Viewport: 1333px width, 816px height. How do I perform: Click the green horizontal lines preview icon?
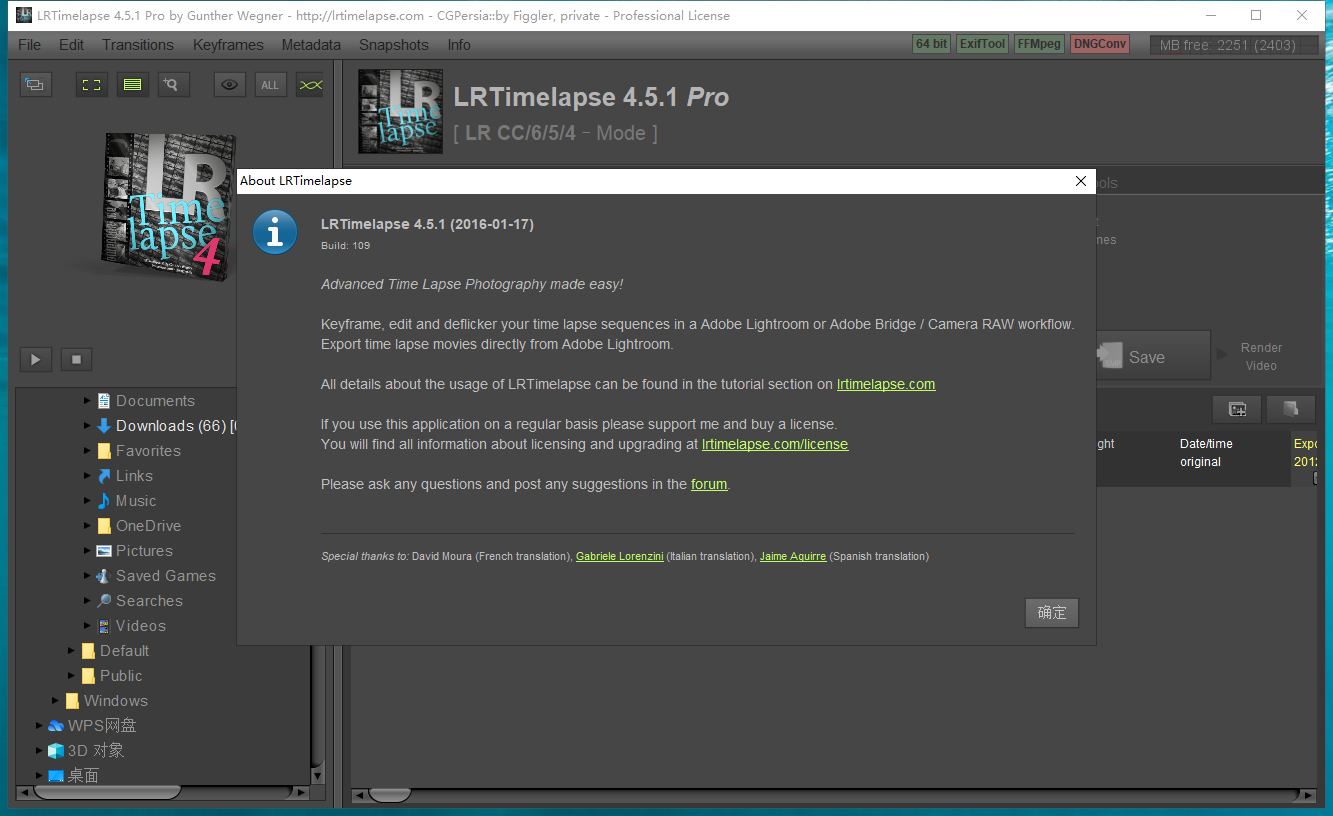coord(132,85)
